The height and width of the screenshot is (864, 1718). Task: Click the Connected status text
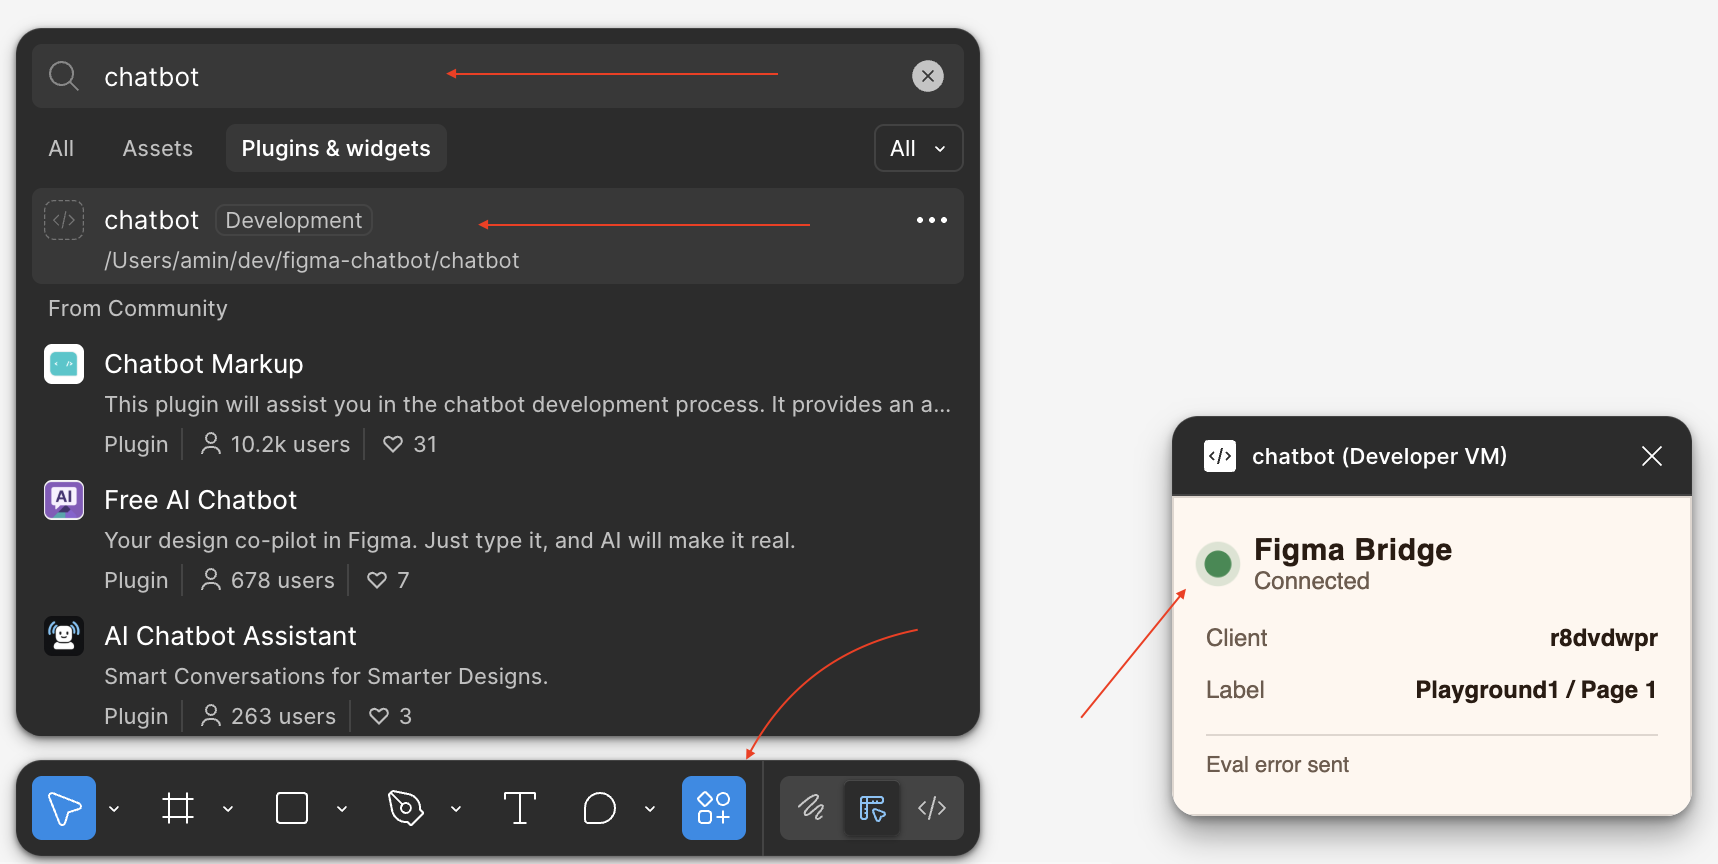(1312, 581)
